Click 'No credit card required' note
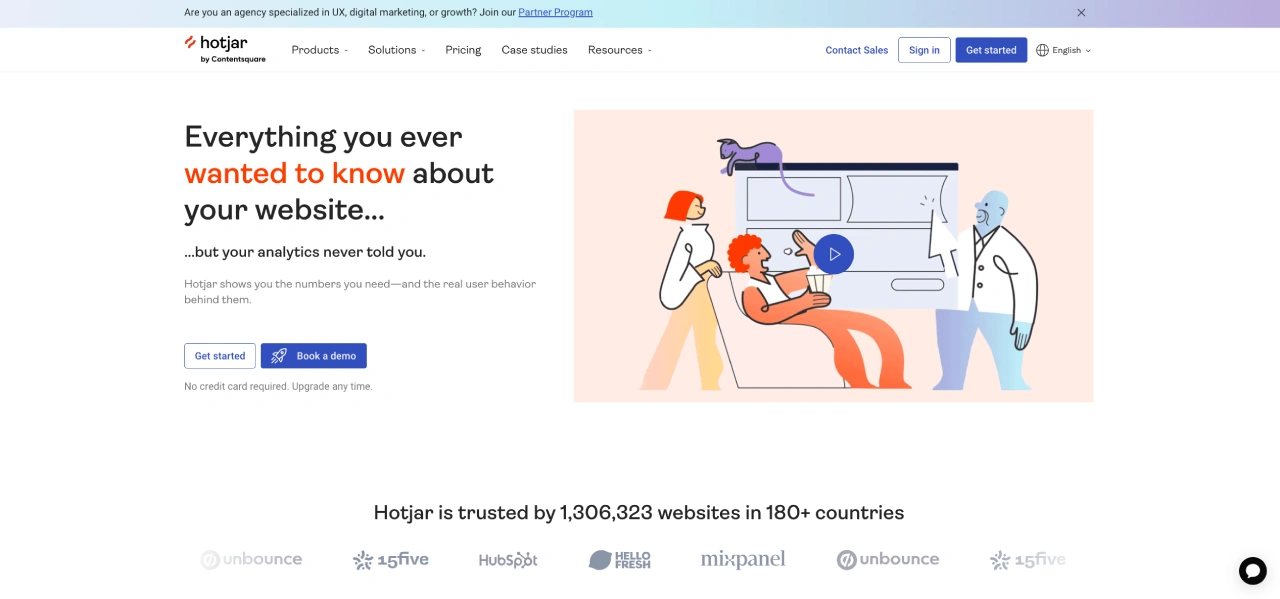 [278, 386]
